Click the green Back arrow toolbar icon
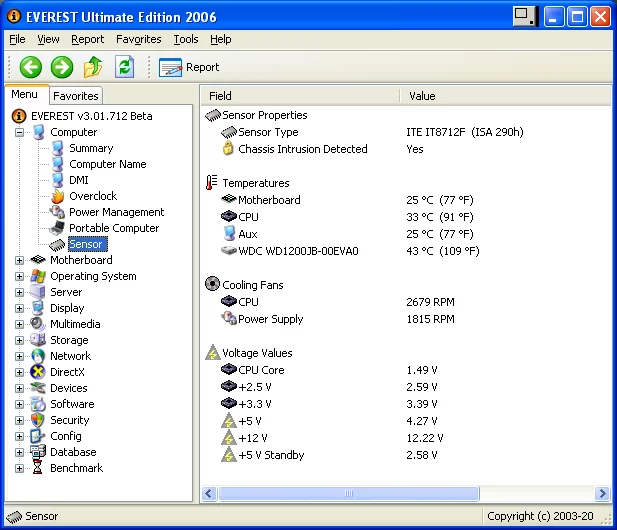This screenshot has height=530, width=617. pyautogui.click(x=30, y=67)
